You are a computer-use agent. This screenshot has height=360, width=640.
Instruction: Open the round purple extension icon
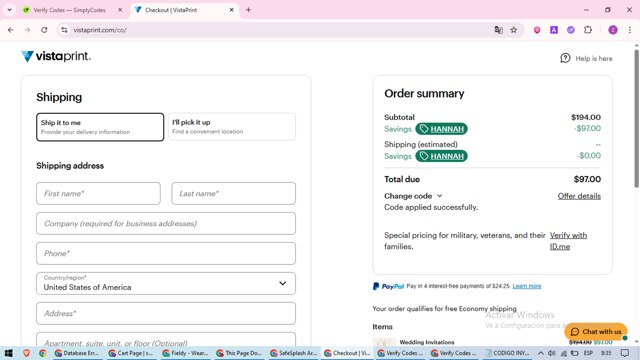coord(571,30)
